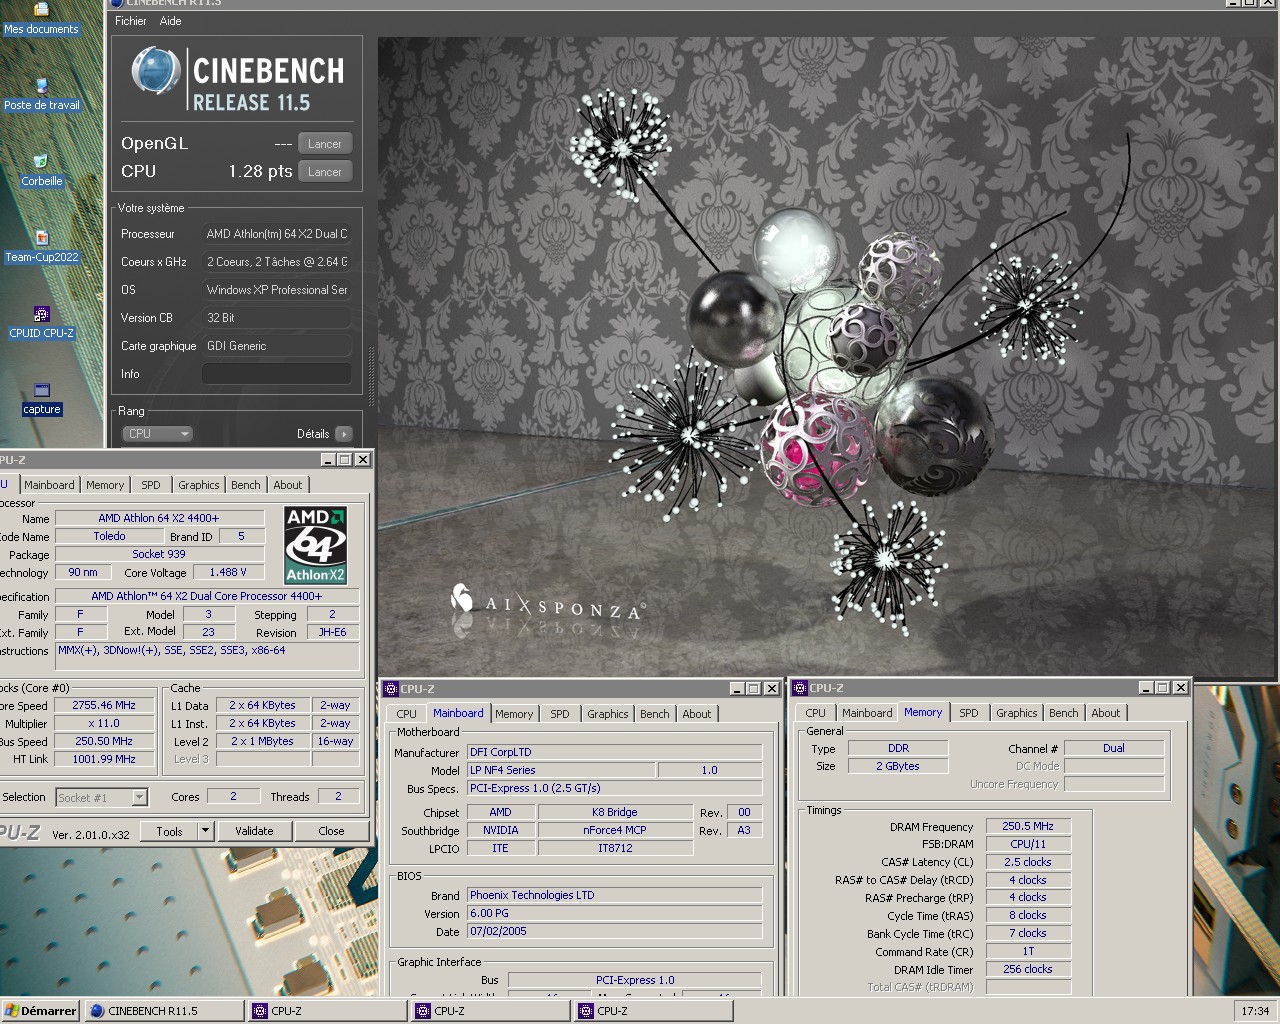Screen dimensions: 1280x1024
Task: Open Bench tab in Mainboard window
Action: (x=655, y=714)
